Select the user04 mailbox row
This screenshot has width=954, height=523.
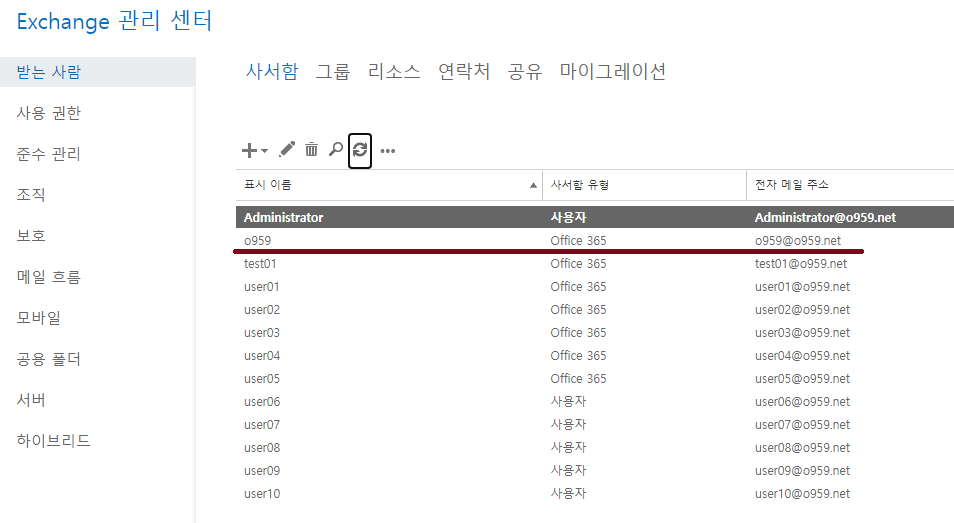pos(595,356)
